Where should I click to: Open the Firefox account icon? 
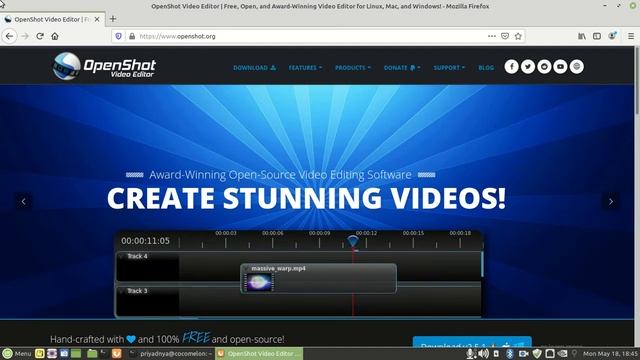click(612, 36)
